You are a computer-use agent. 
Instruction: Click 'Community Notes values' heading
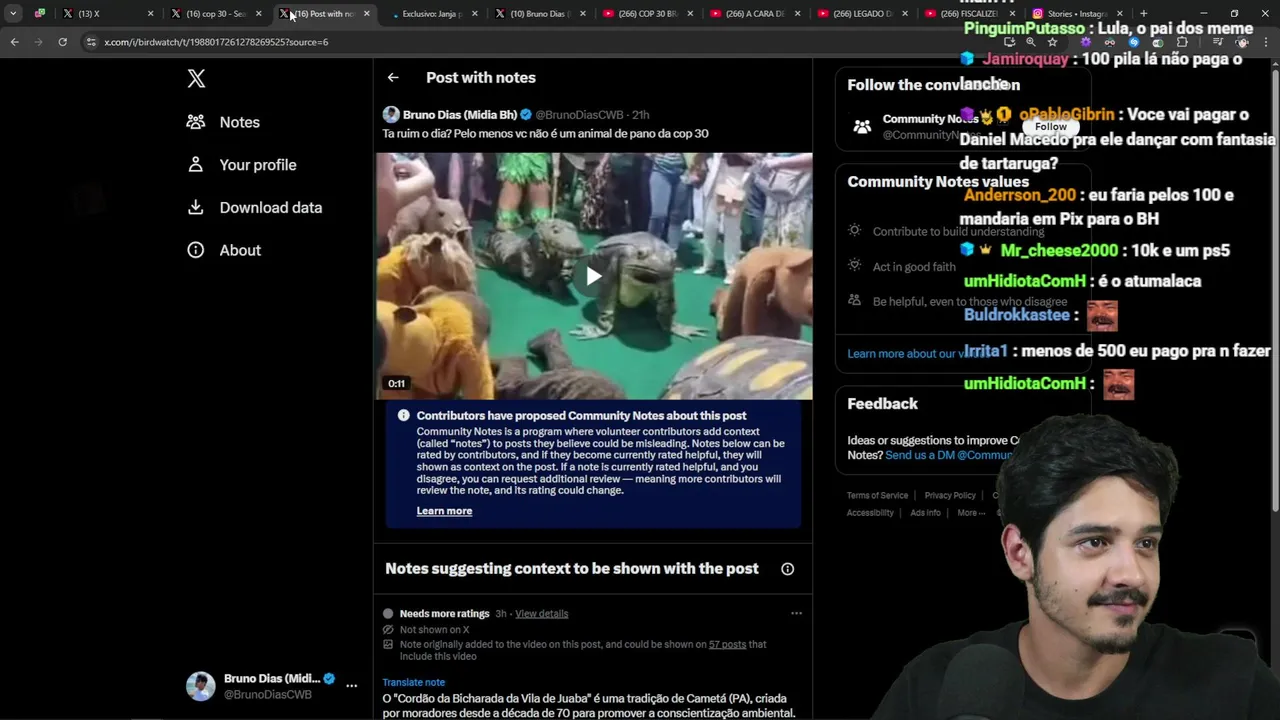tap(938, 182)
